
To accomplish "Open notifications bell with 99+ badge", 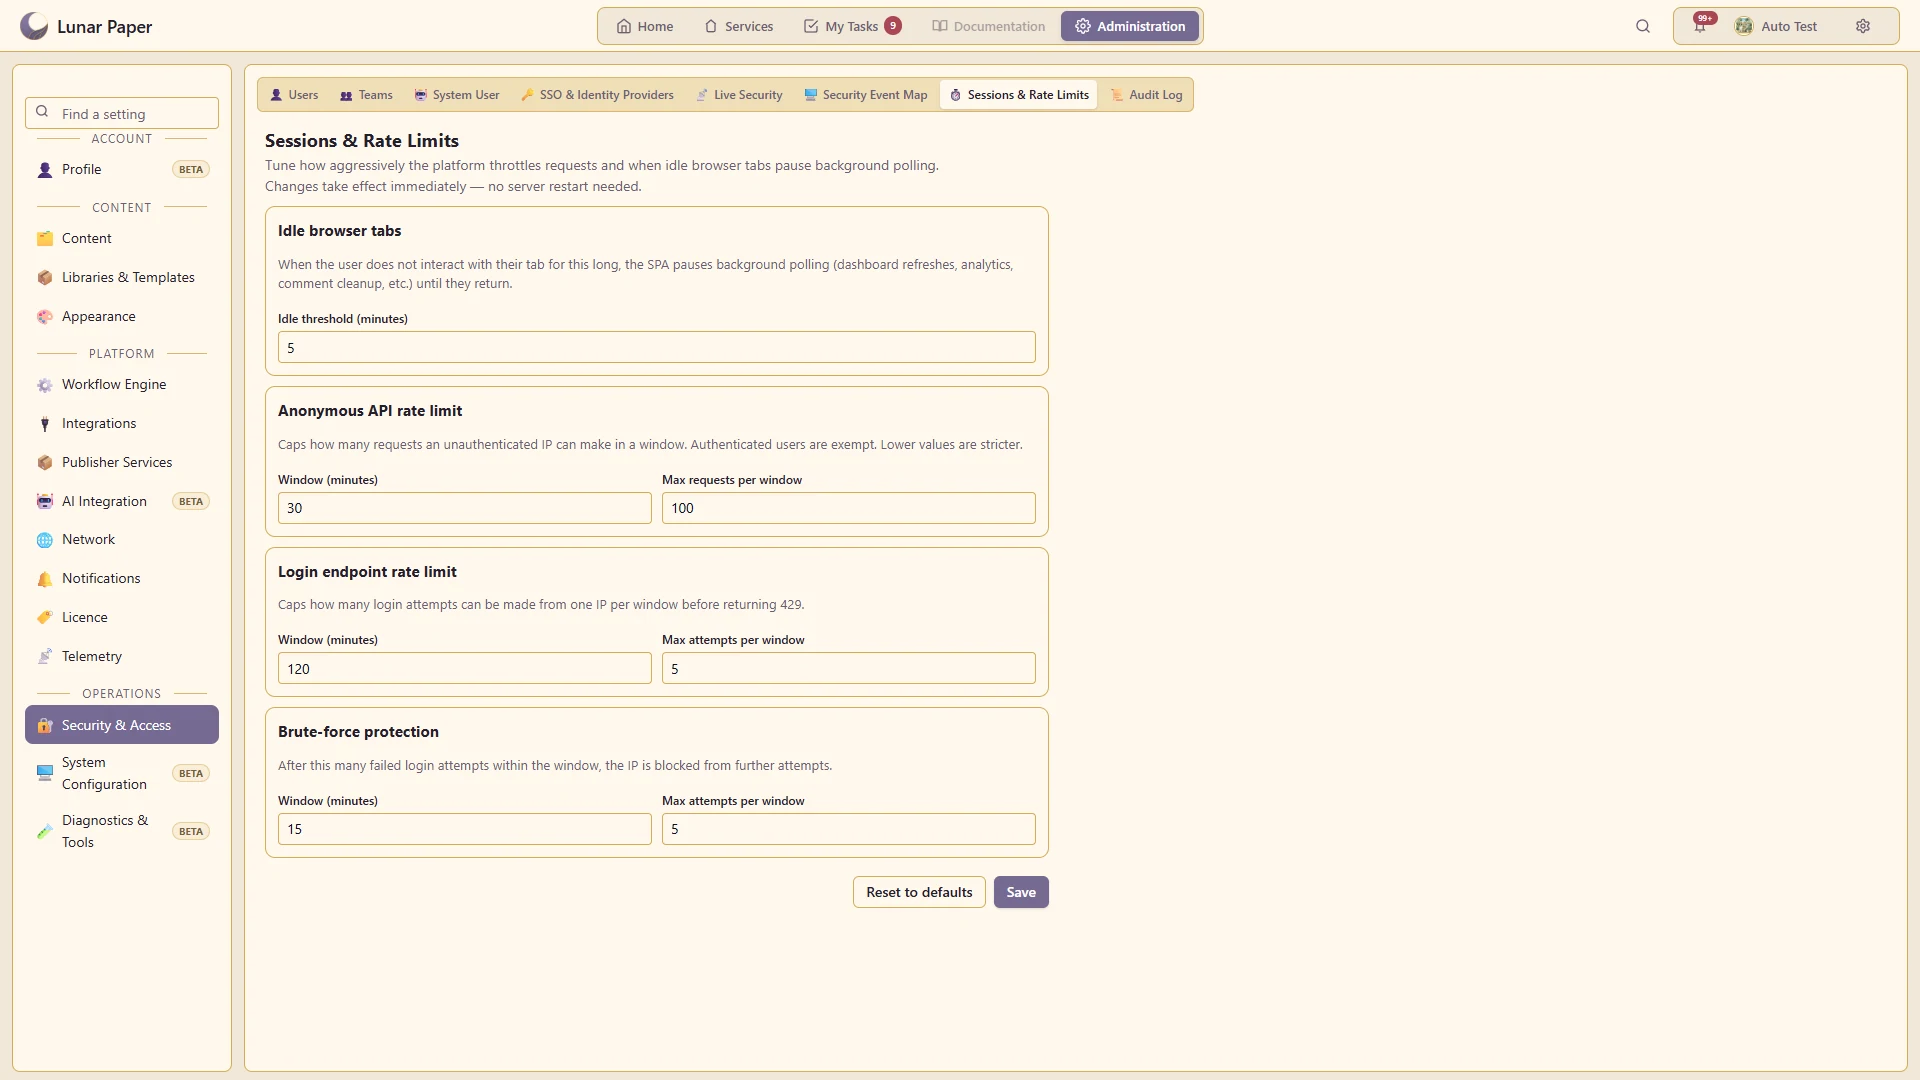I will point(1700,26).
